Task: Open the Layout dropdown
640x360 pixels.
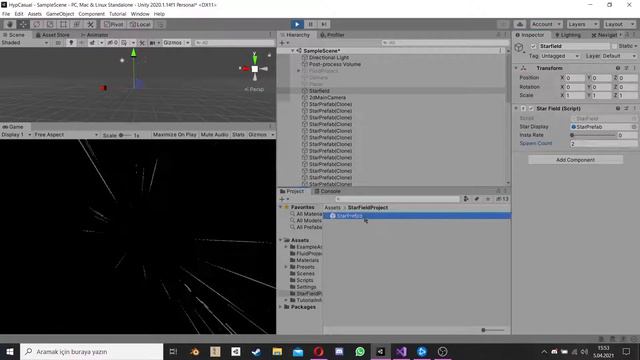Action: (x=619, y=24)
